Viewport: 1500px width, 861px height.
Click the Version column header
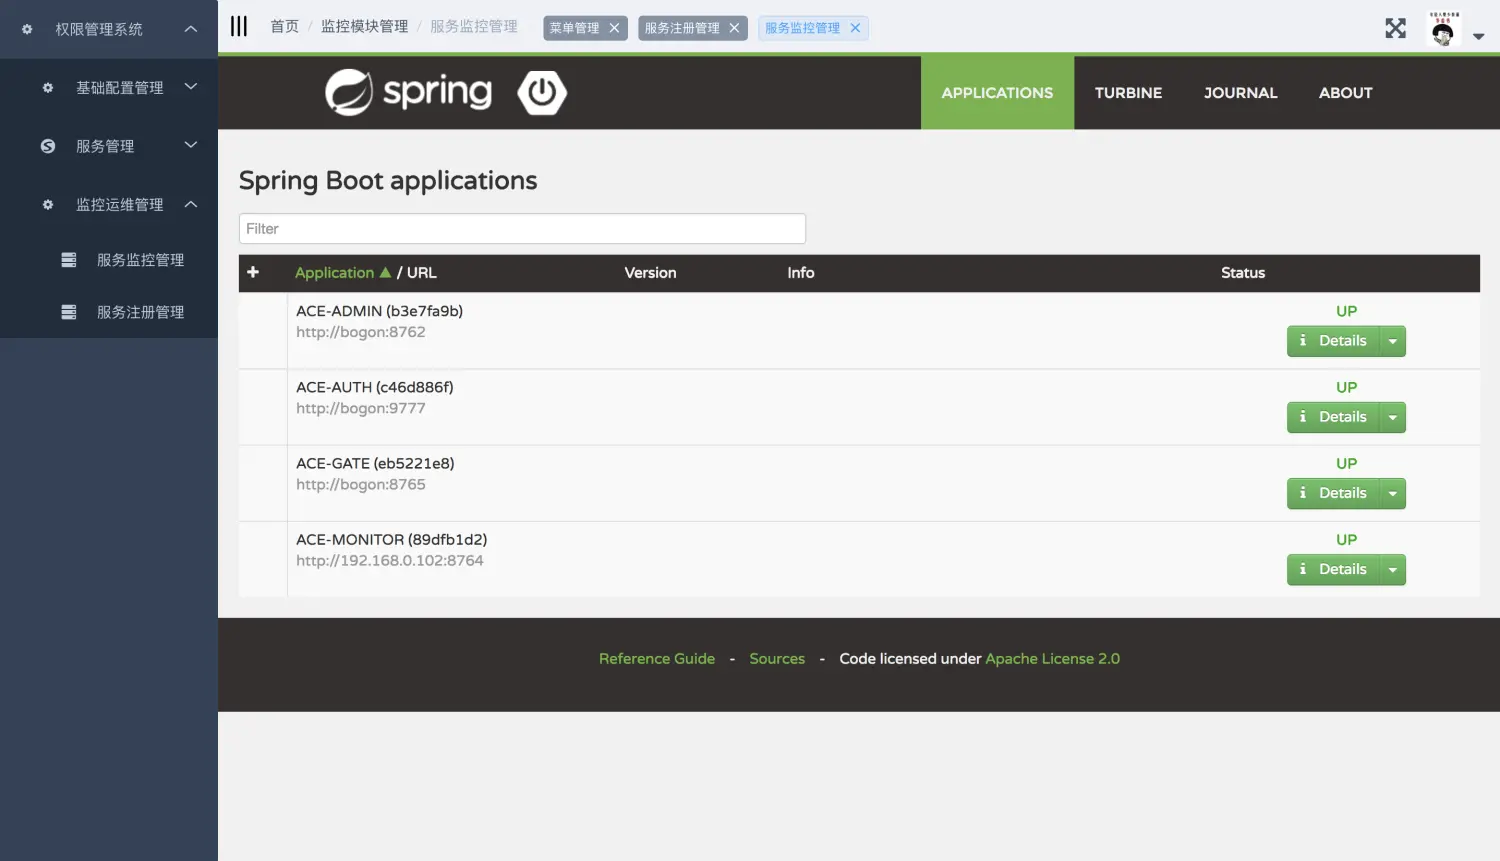click(x=650, y=273)
